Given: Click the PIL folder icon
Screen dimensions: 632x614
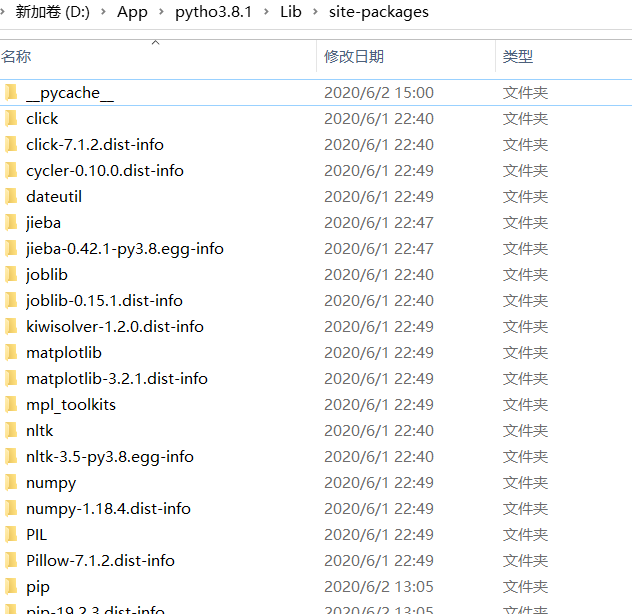Looking at the screenshot, I should [x=11, y=535].
